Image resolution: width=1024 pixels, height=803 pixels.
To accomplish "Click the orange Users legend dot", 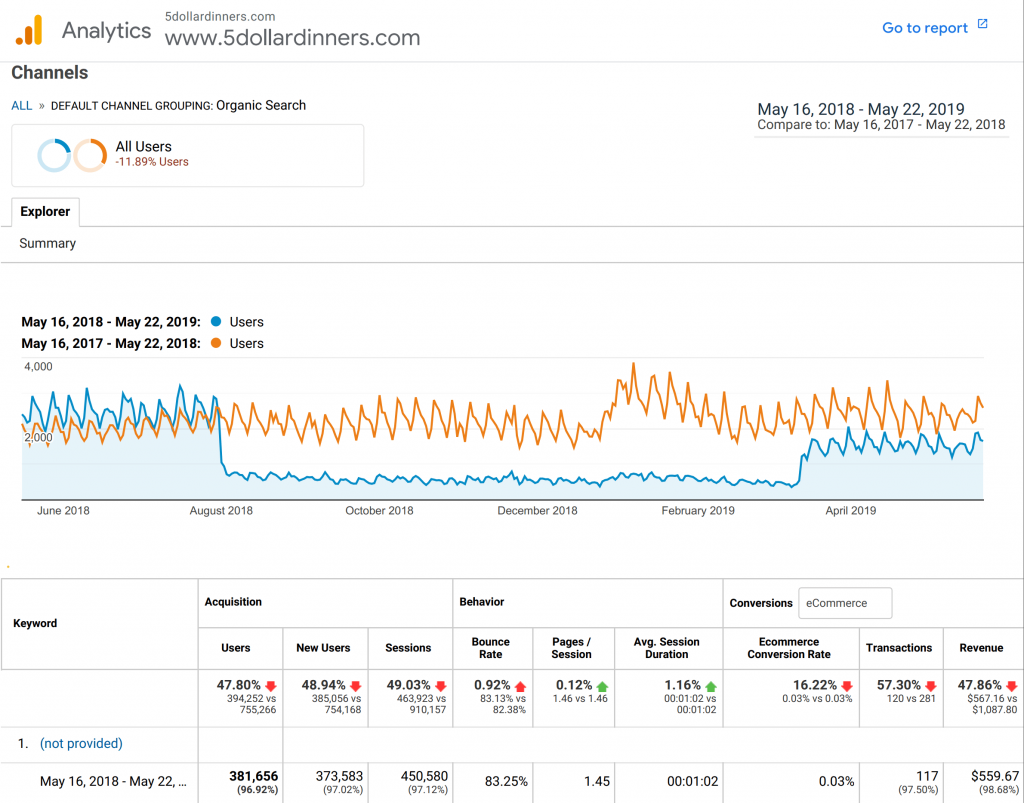I will [x=216, y=343].
